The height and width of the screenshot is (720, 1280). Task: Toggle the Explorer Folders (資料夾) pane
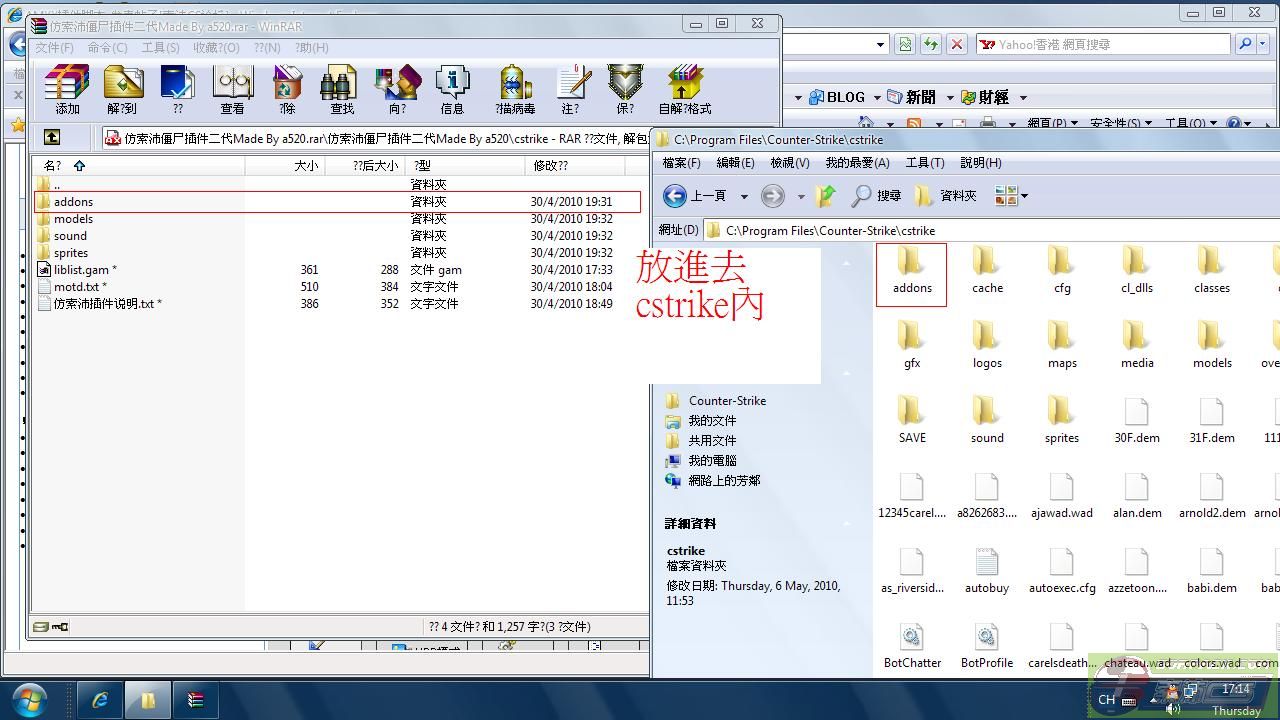point(946,196)
